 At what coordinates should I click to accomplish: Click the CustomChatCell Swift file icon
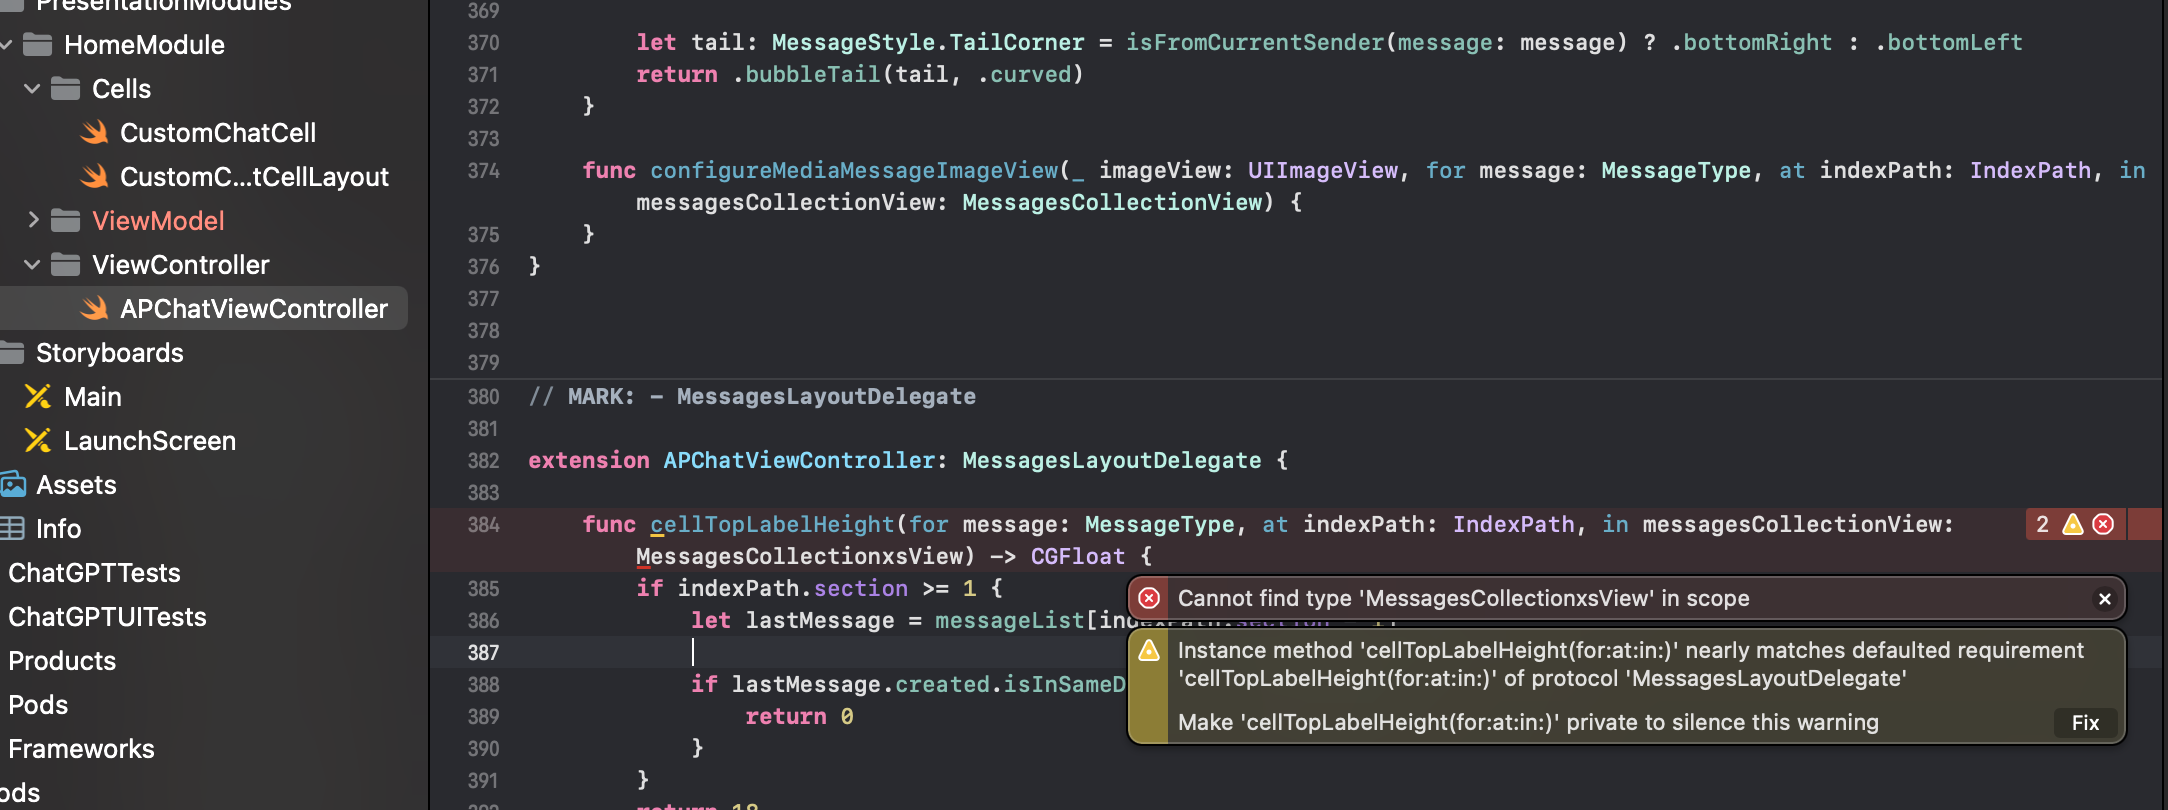tap(95, 133)
